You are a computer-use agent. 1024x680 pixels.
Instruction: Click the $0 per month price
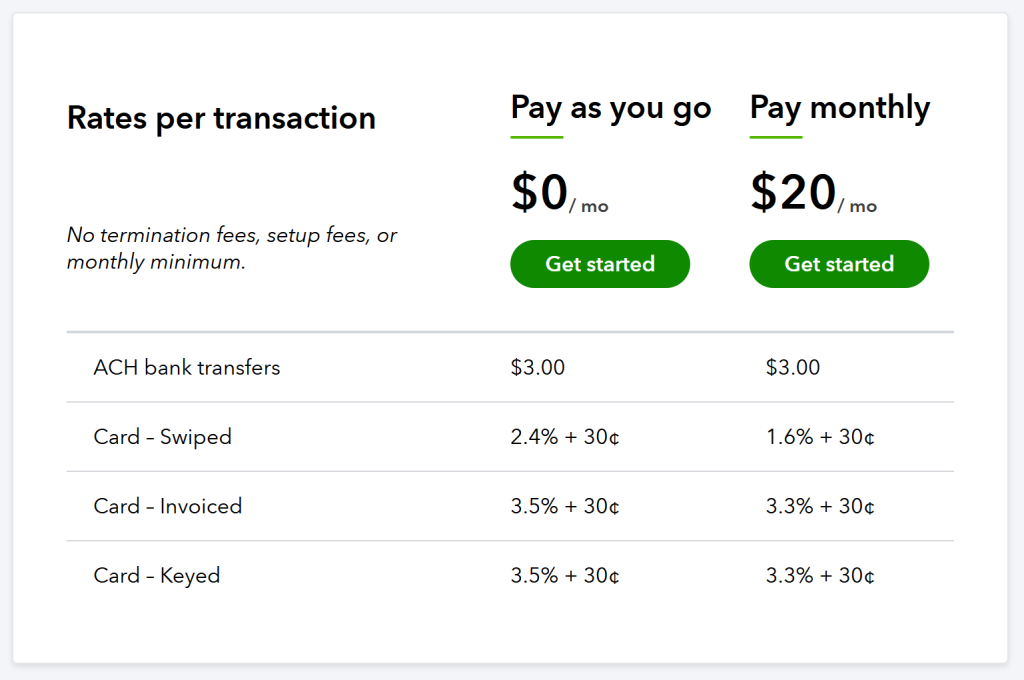click(x=558, y=193)
